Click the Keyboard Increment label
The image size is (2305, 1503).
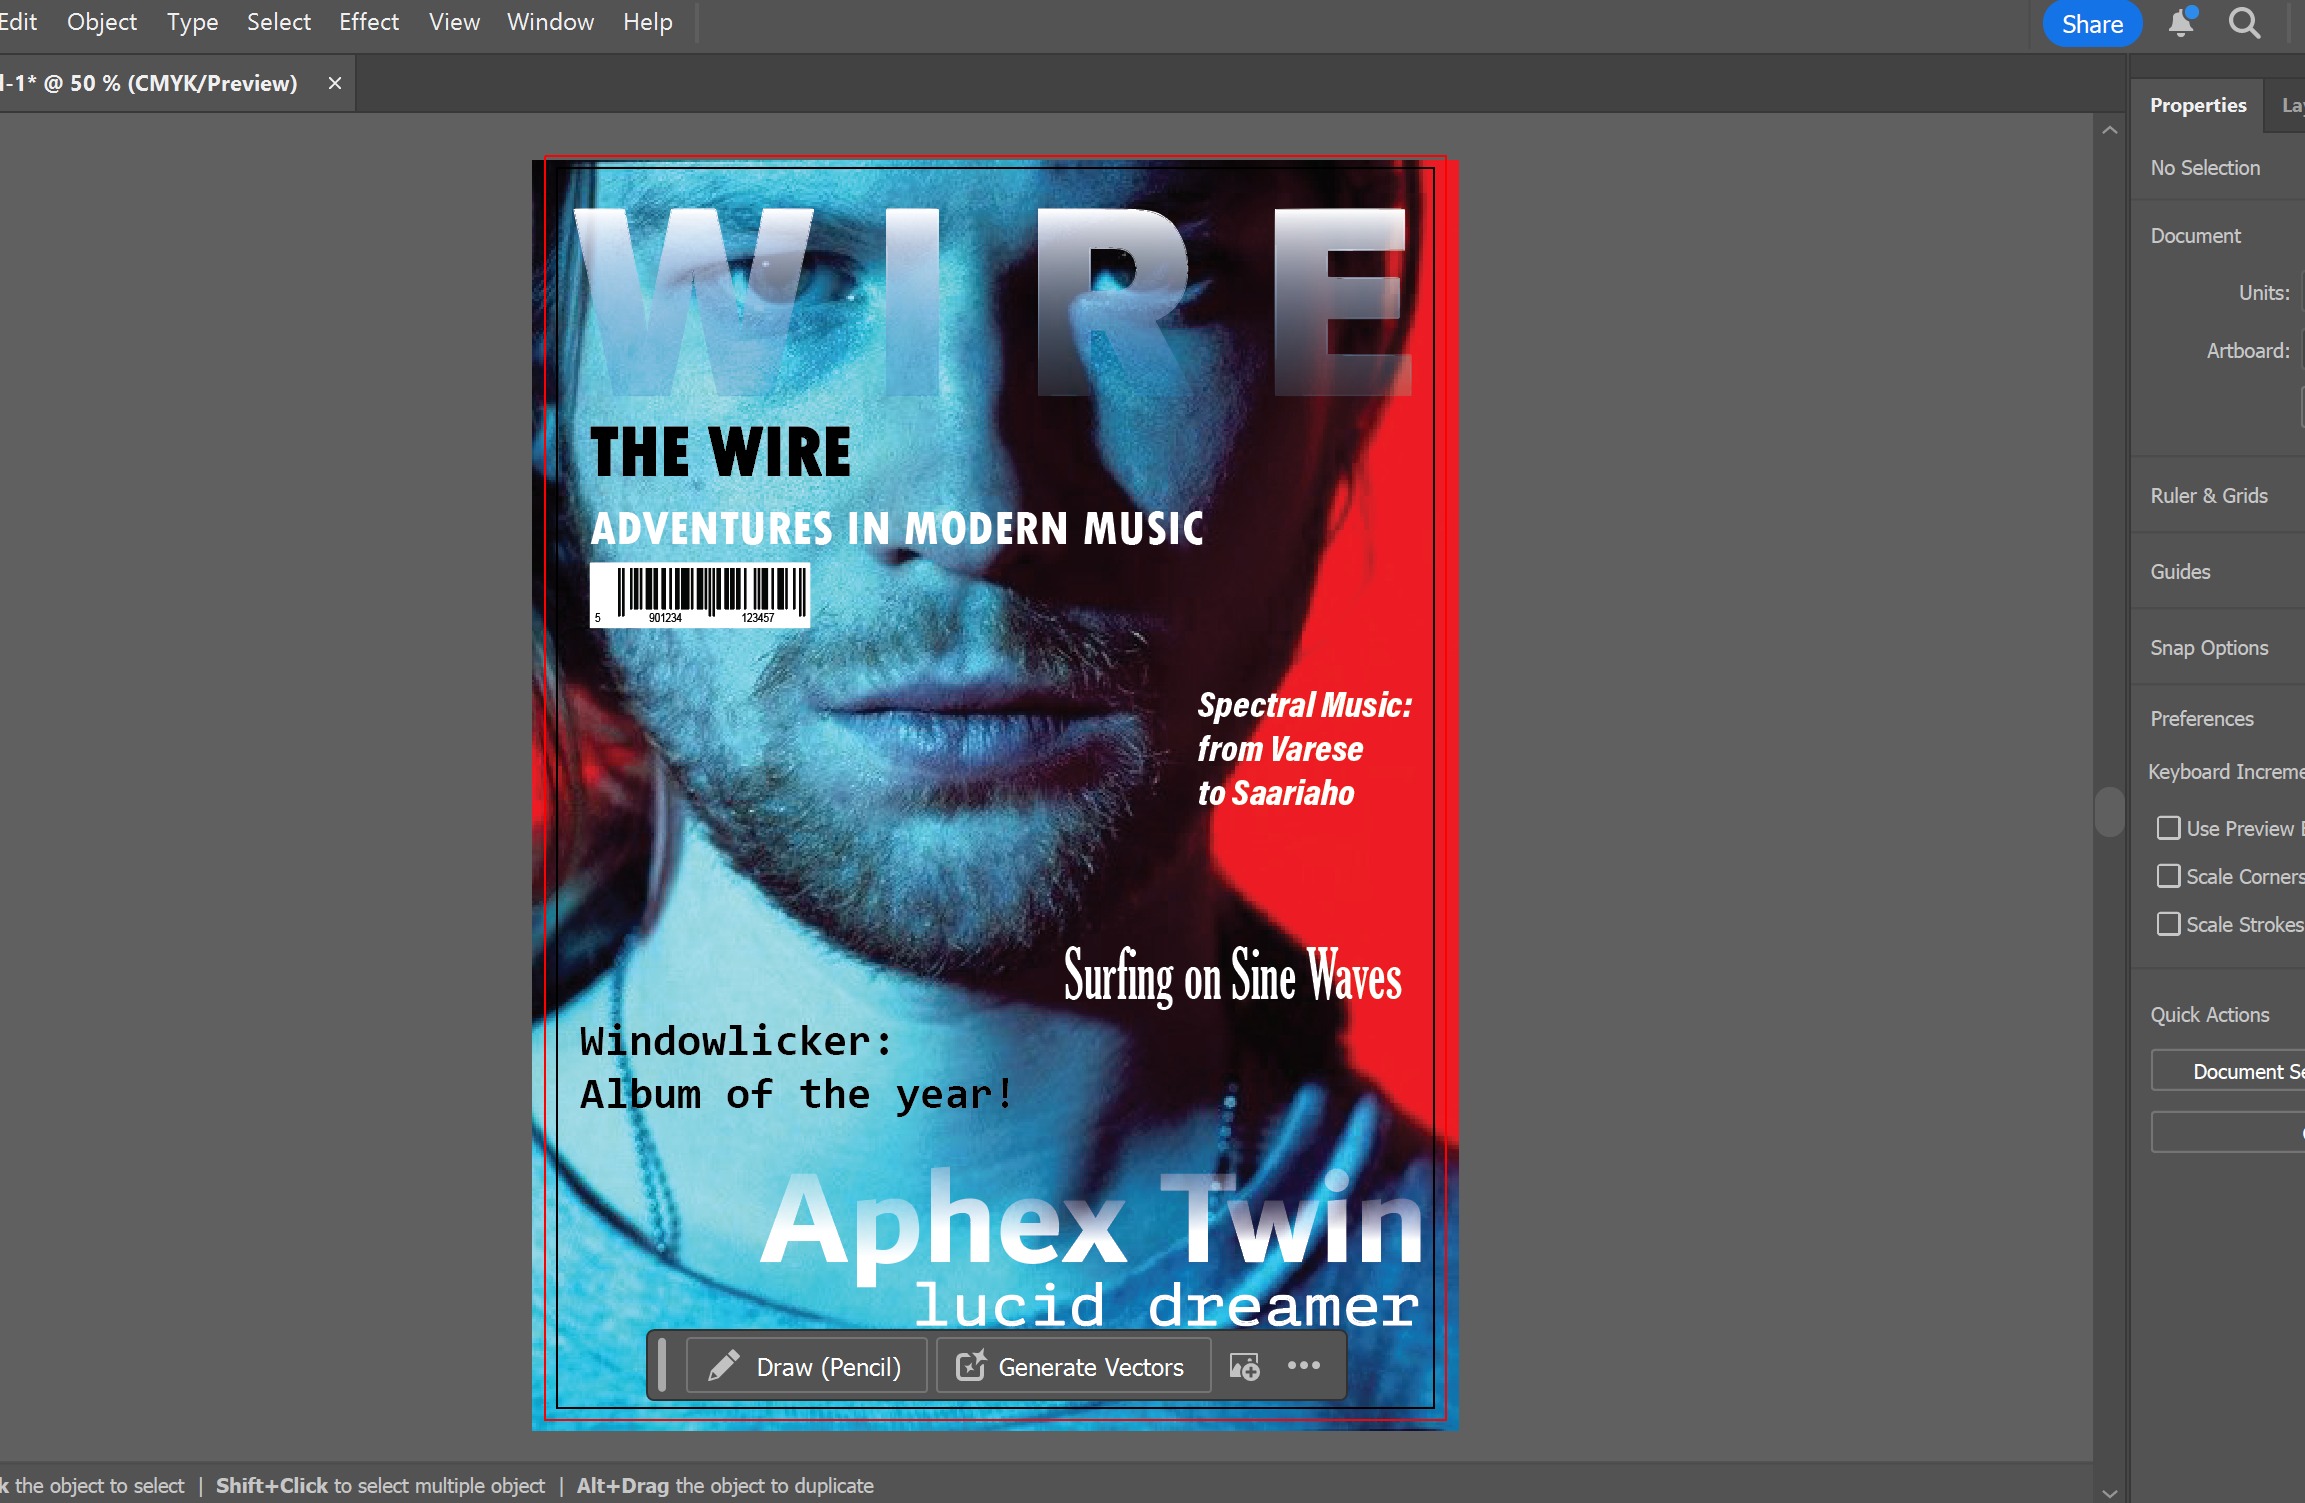(2226, 772)
